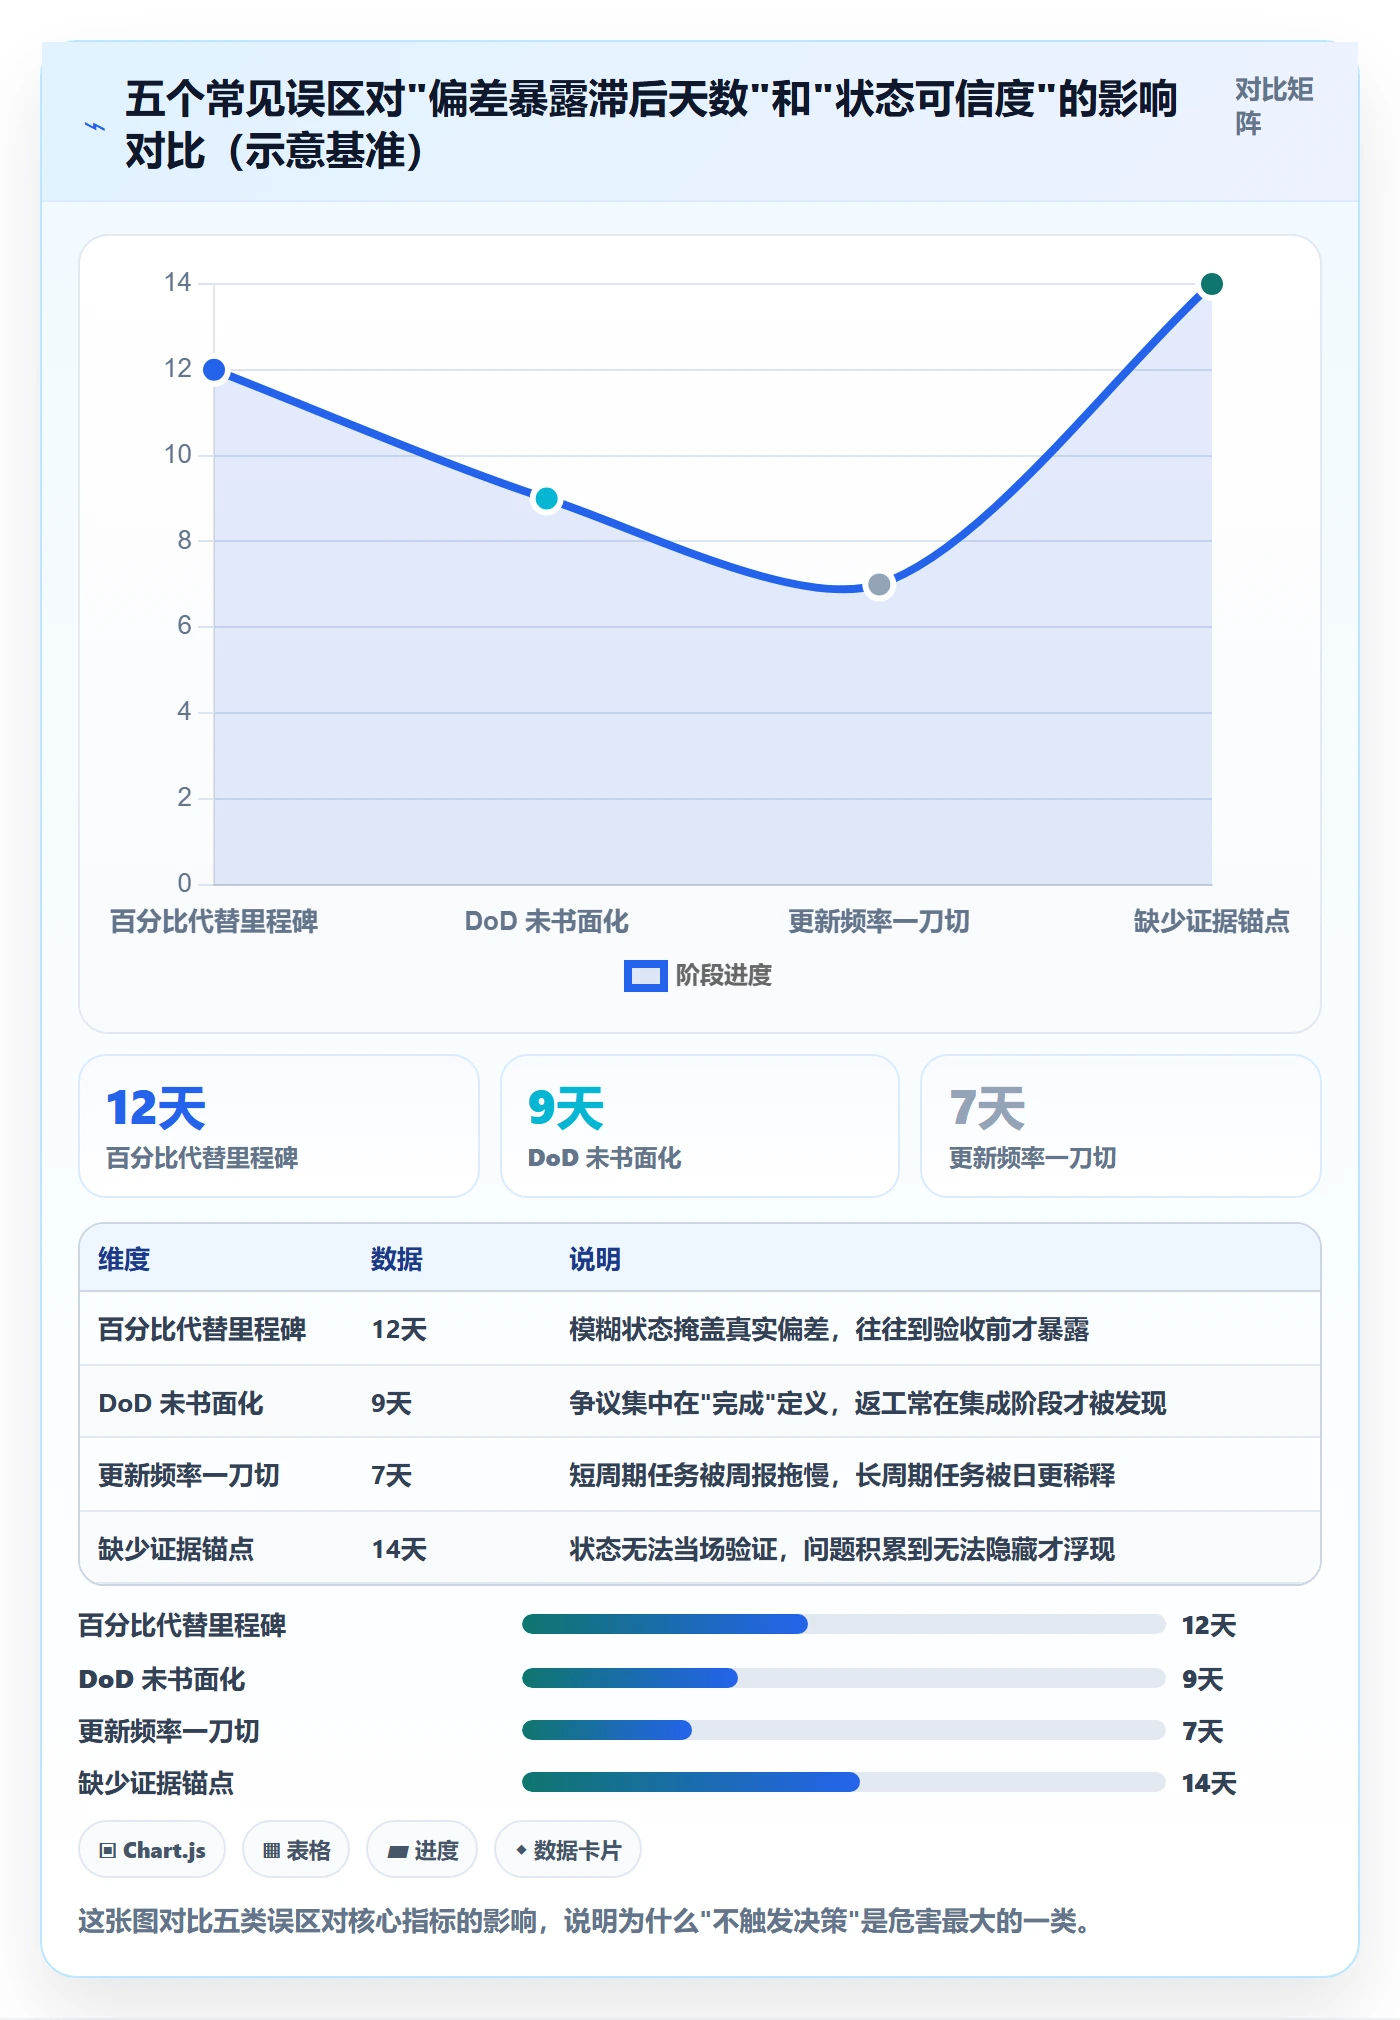Select the 数据卡片 tag chip
The width and height of the screenshot is (1400, 2020).
tap(567, 1850)
